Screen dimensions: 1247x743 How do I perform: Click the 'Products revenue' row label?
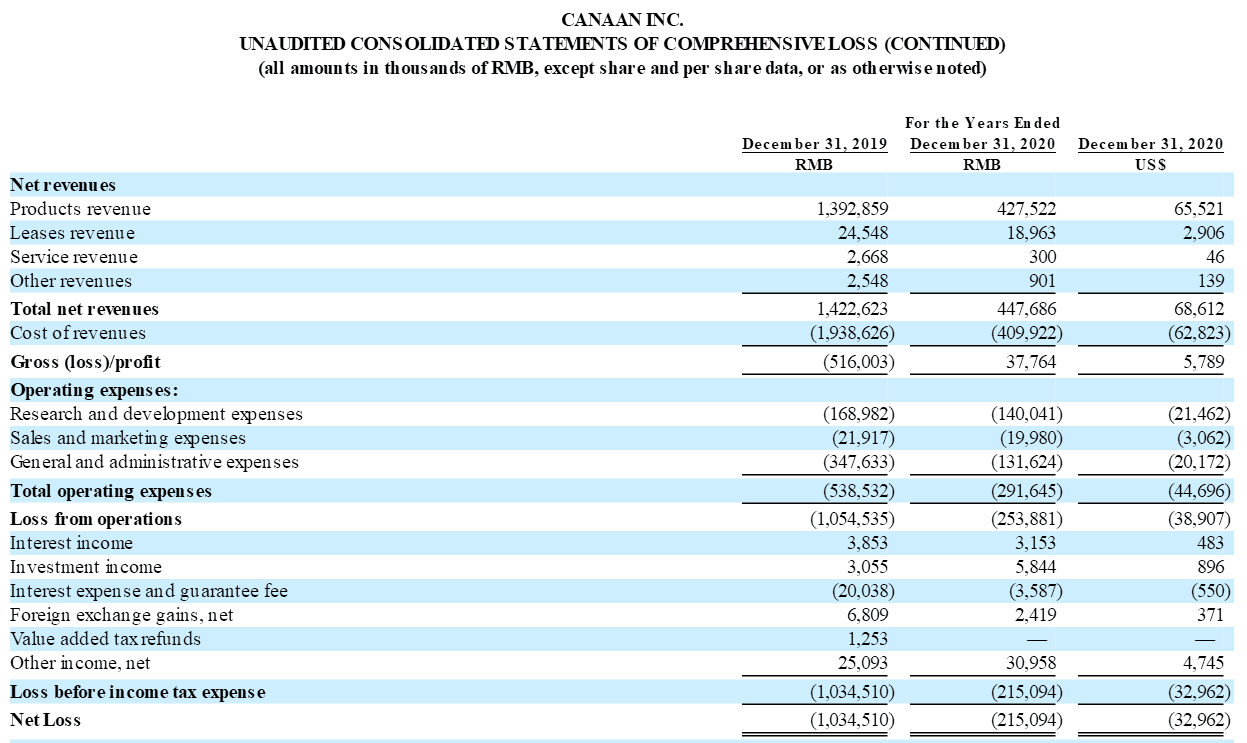click(80, 209)
